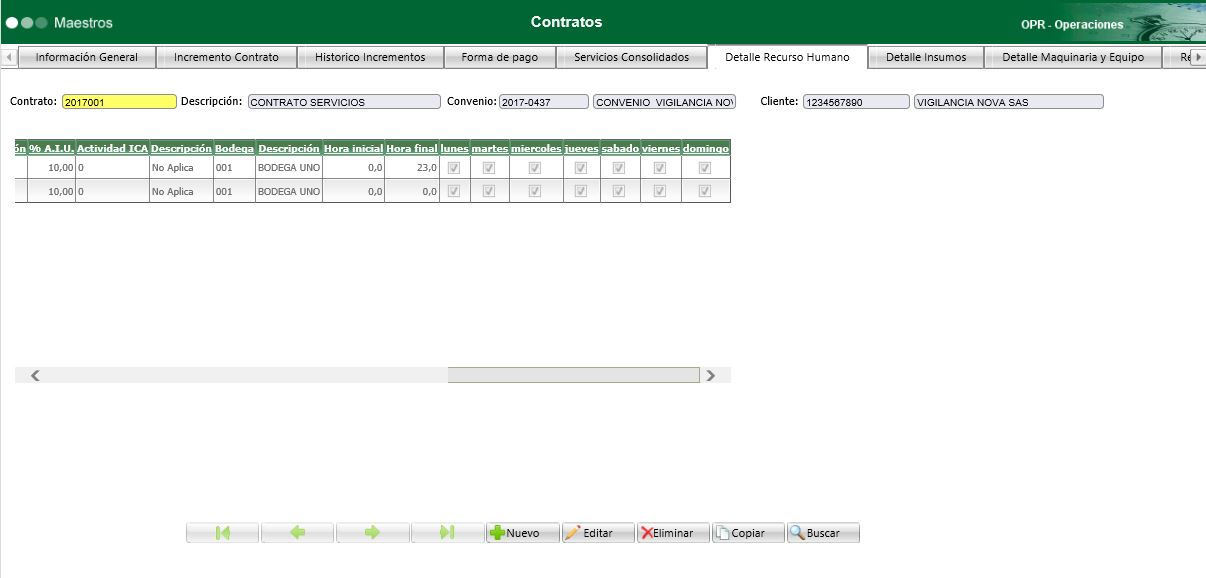This screenshot has height=578, width=1206.
Task: Sort by Hora final column header
Action: point(412,148)
